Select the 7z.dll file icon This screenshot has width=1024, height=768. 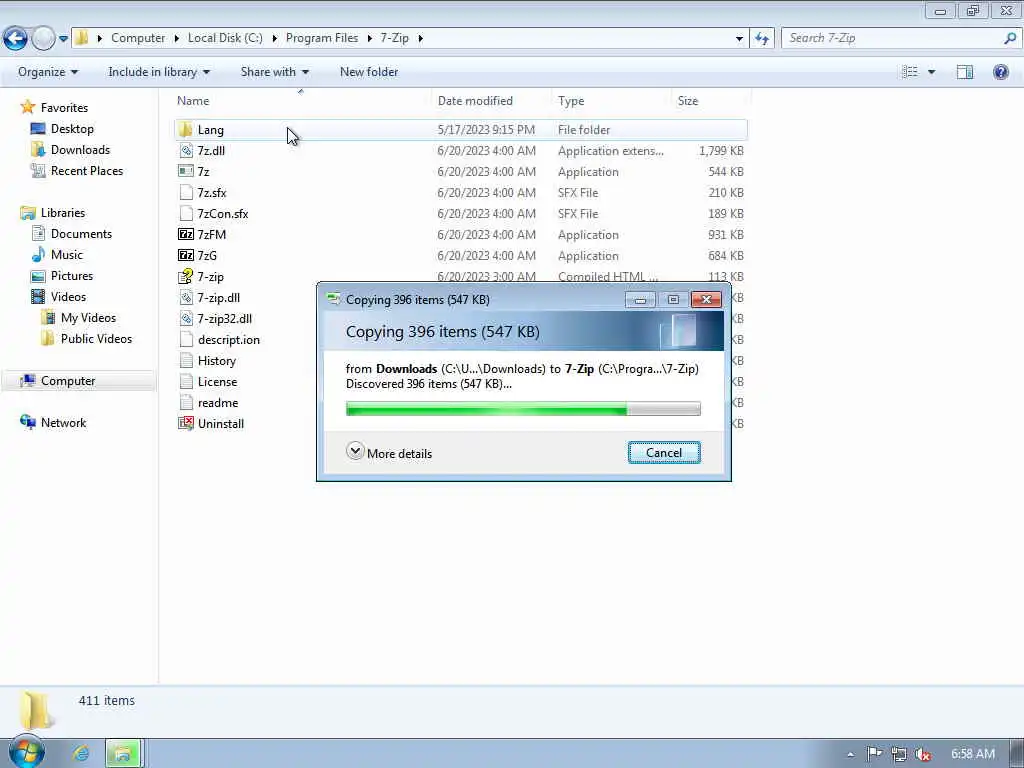pyautogui.click(x=185, y=150)
